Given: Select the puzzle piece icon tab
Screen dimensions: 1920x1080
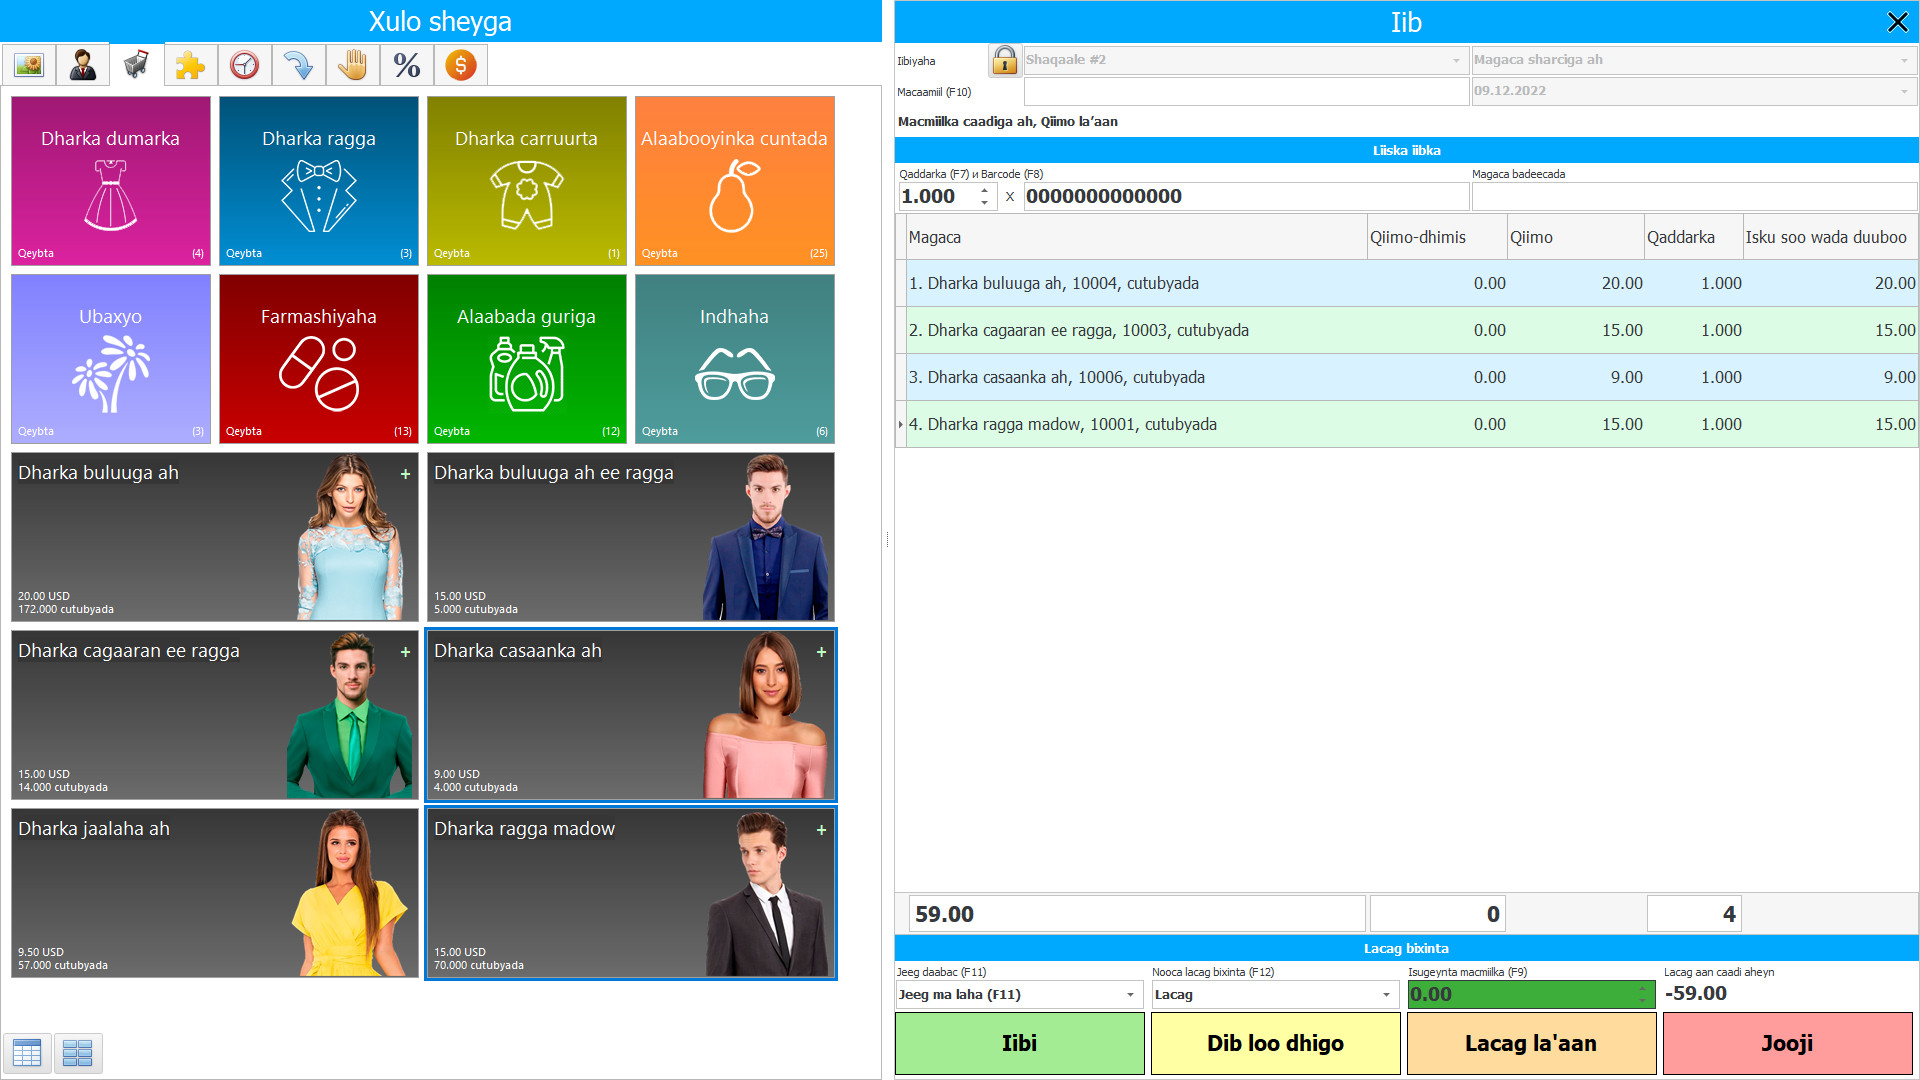Looking at the screenshot, I should pyautogui.click(x=190, y=66).
